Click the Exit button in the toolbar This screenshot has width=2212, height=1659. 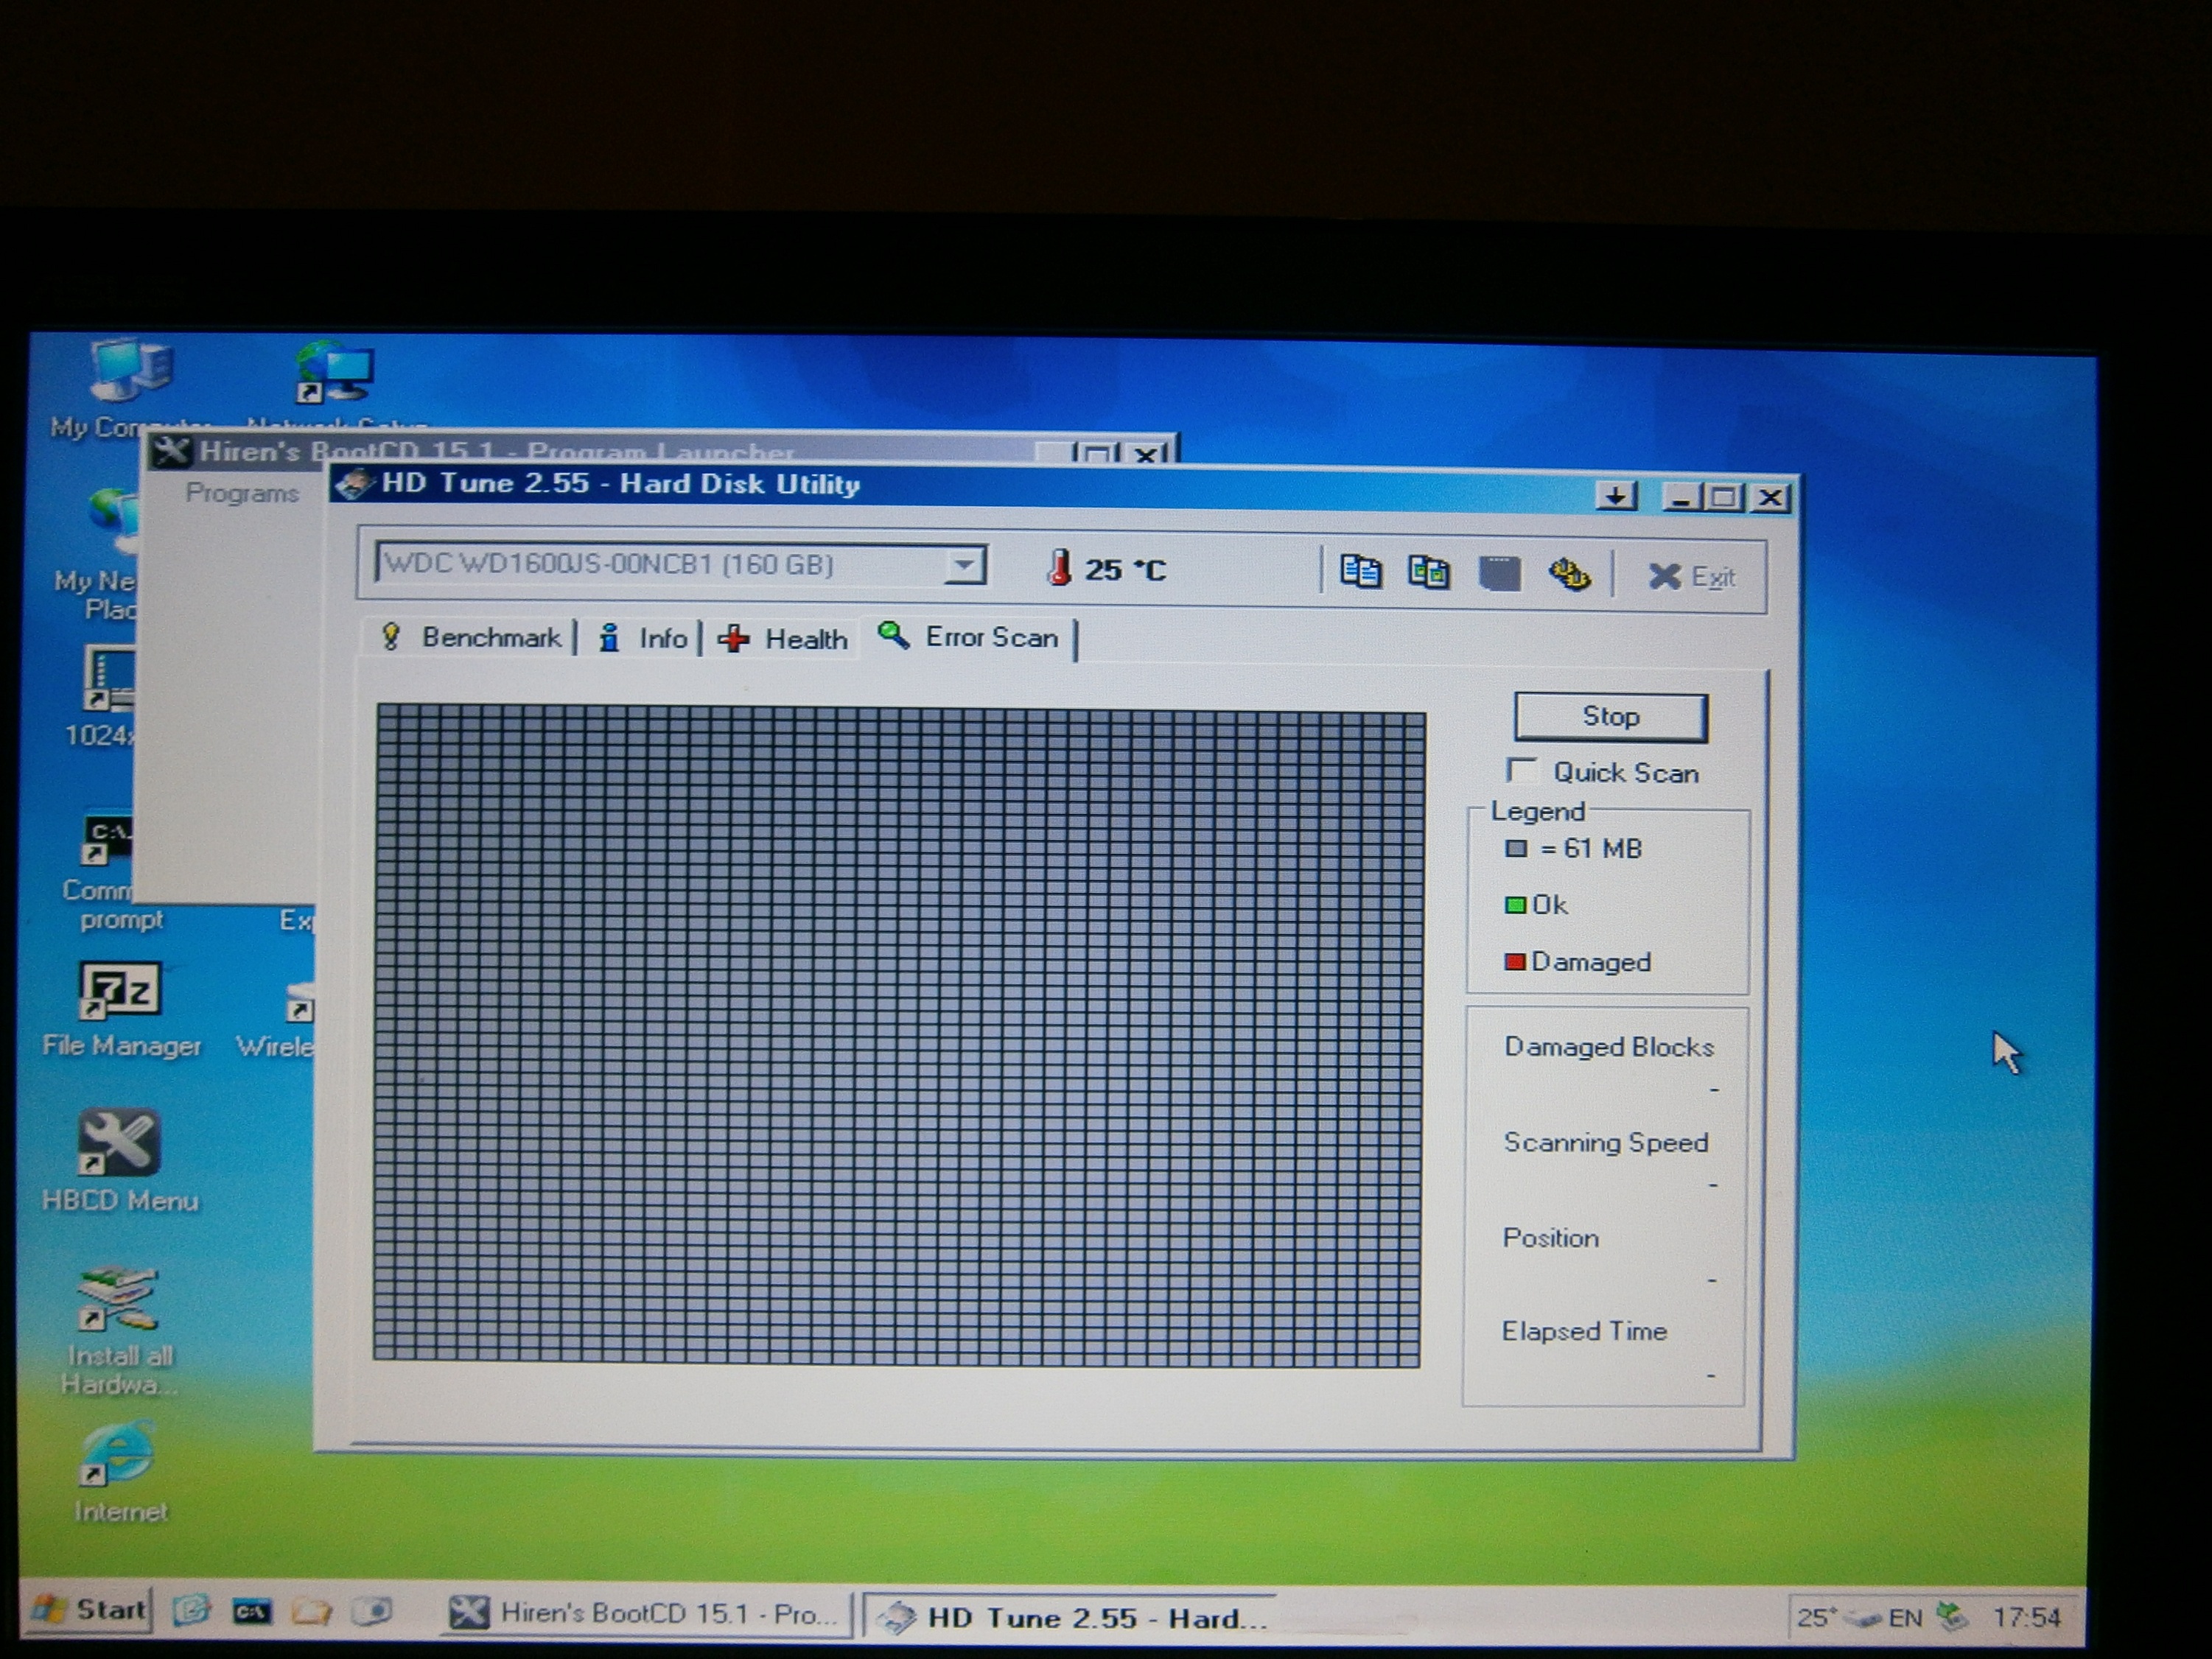coord(1692,576)
